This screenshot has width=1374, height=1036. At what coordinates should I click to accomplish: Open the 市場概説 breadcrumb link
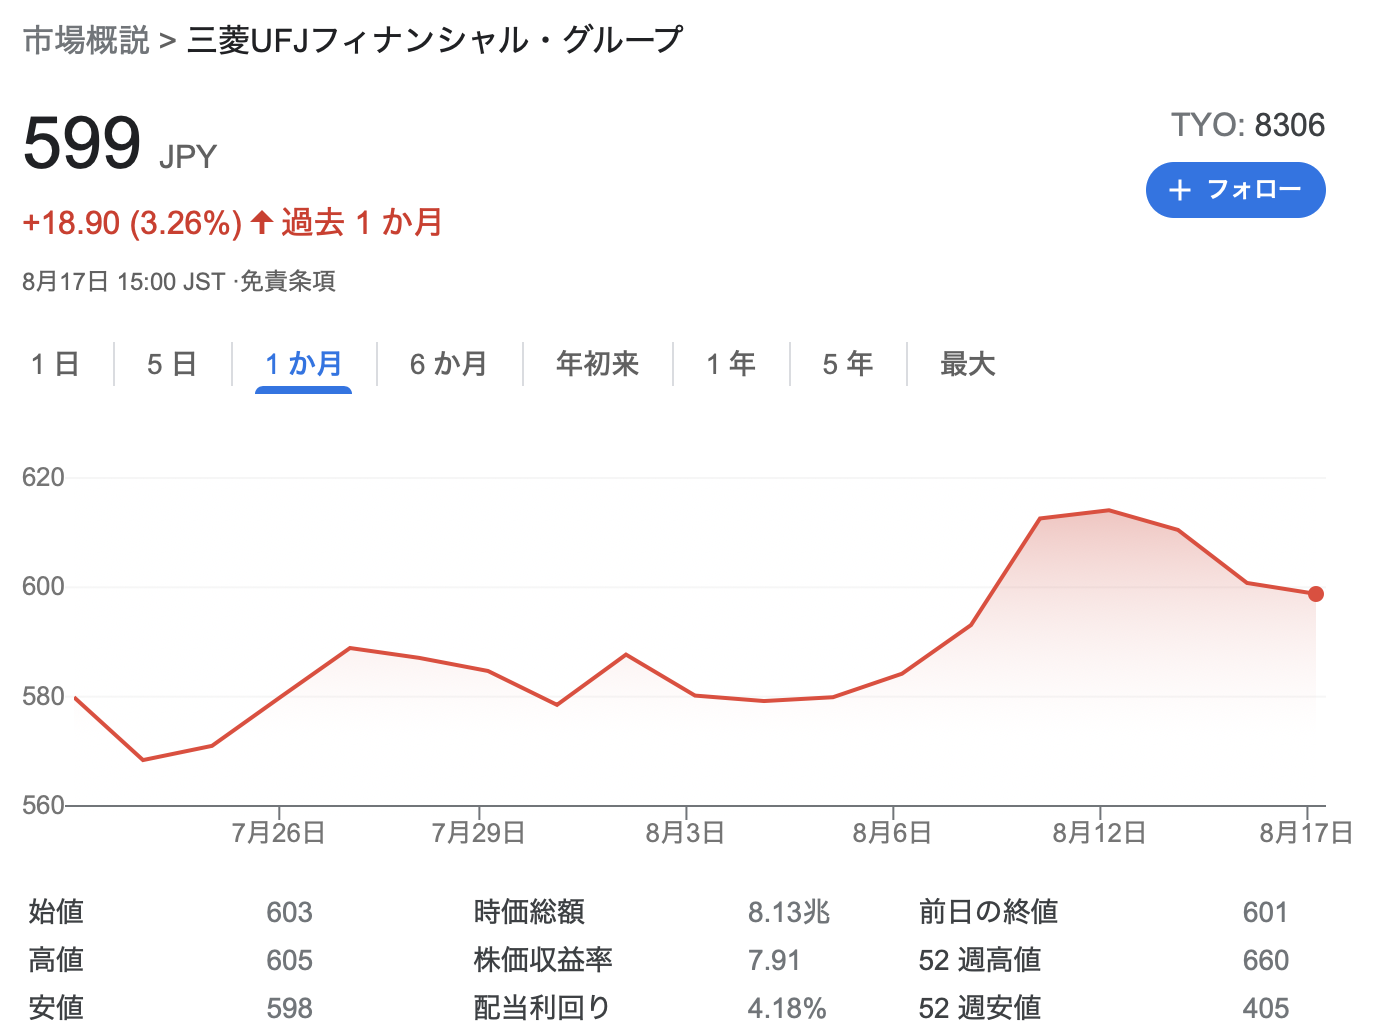86,40
